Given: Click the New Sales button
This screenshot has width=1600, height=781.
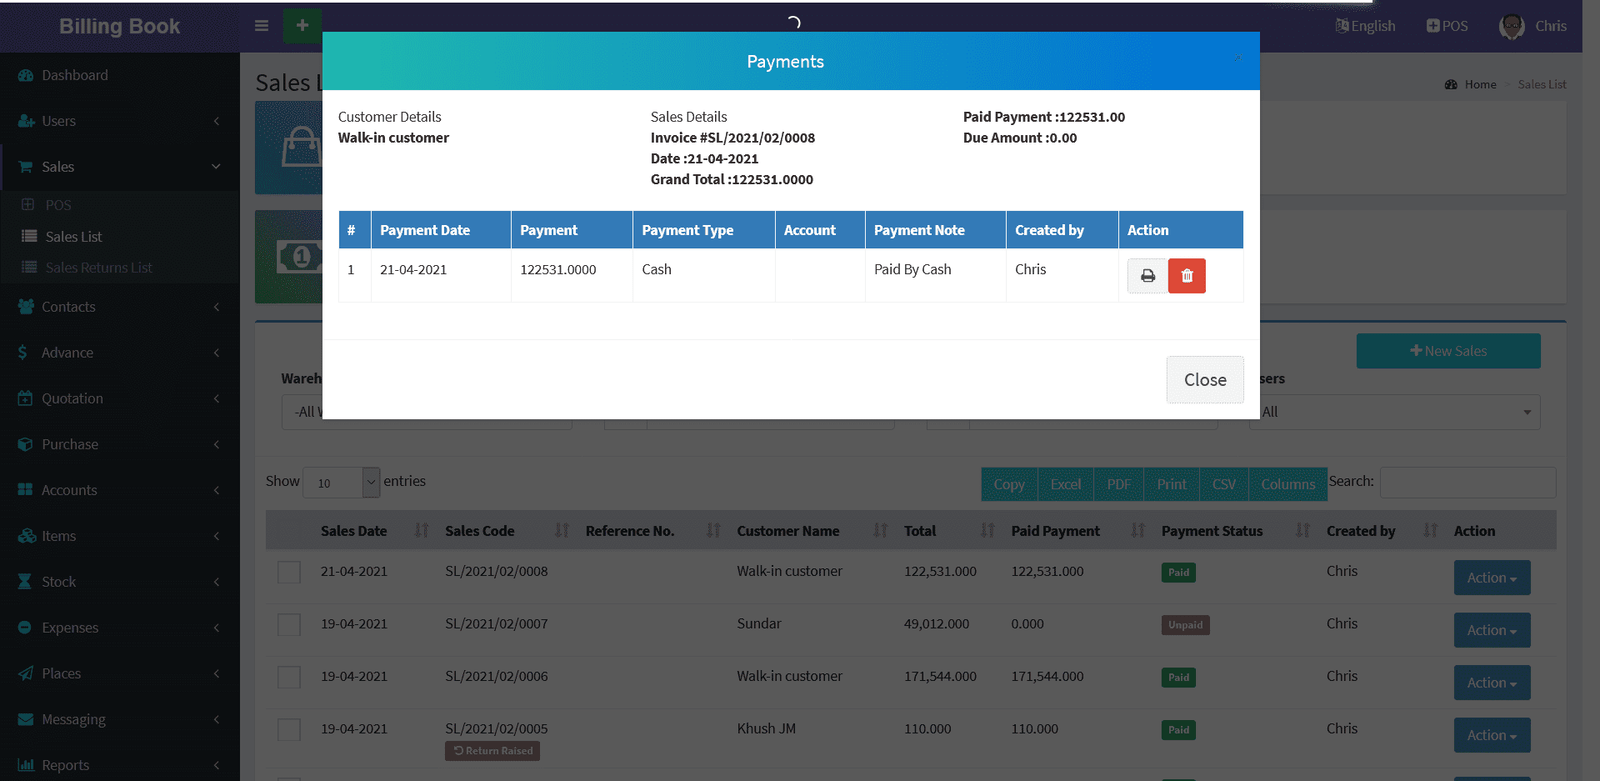Looking at the screenshot, I should point(1447,351).
